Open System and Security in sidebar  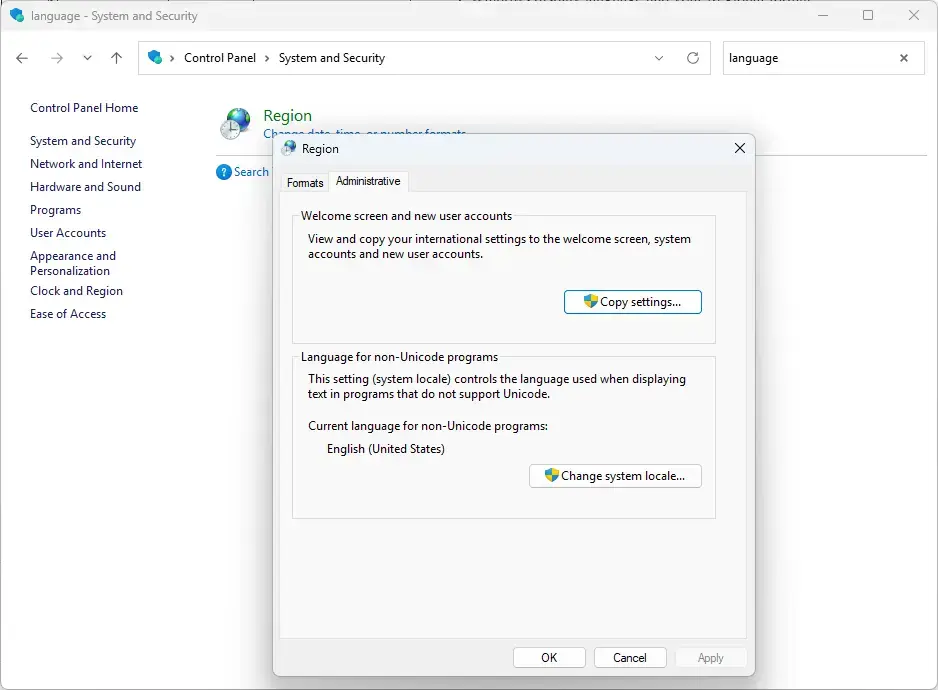tap(83, 141)
